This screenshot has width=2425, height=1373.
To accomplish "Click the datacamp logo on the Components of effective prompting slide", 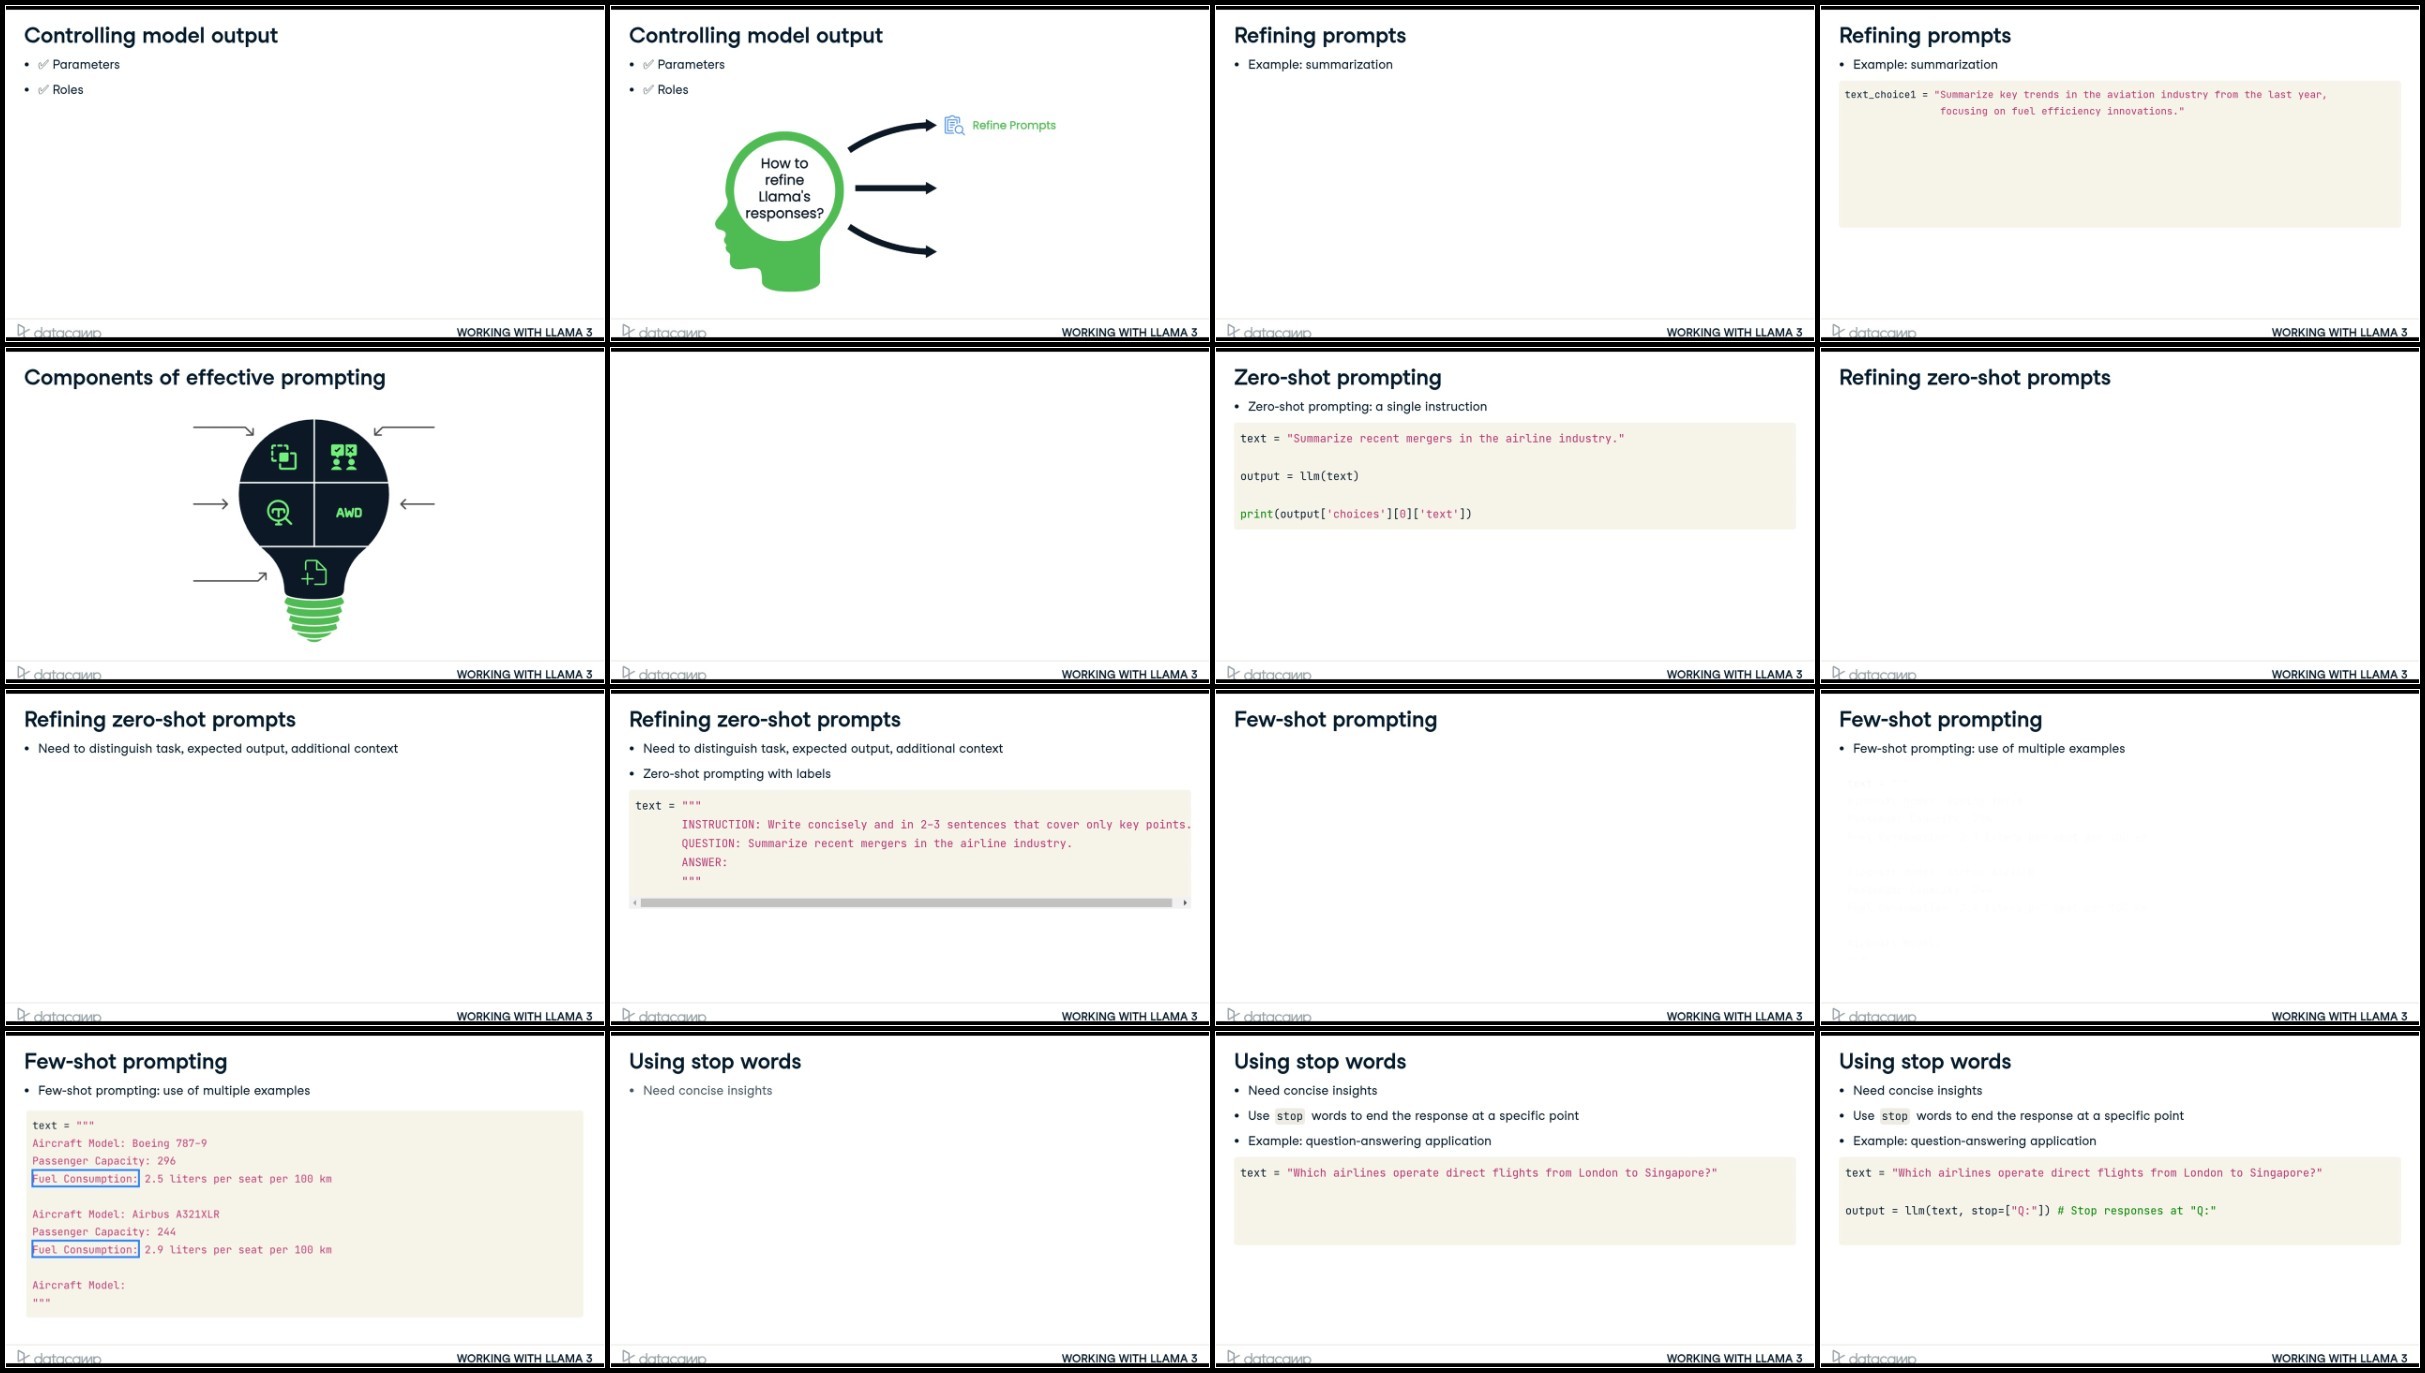I will [x=59, y=672].
